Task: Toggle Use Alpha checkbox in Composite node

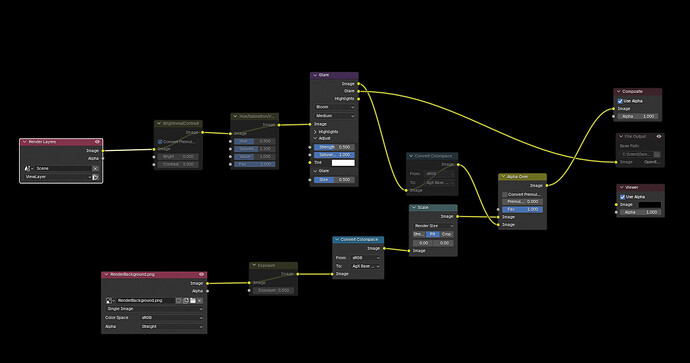Action: [x=620, y=101]
